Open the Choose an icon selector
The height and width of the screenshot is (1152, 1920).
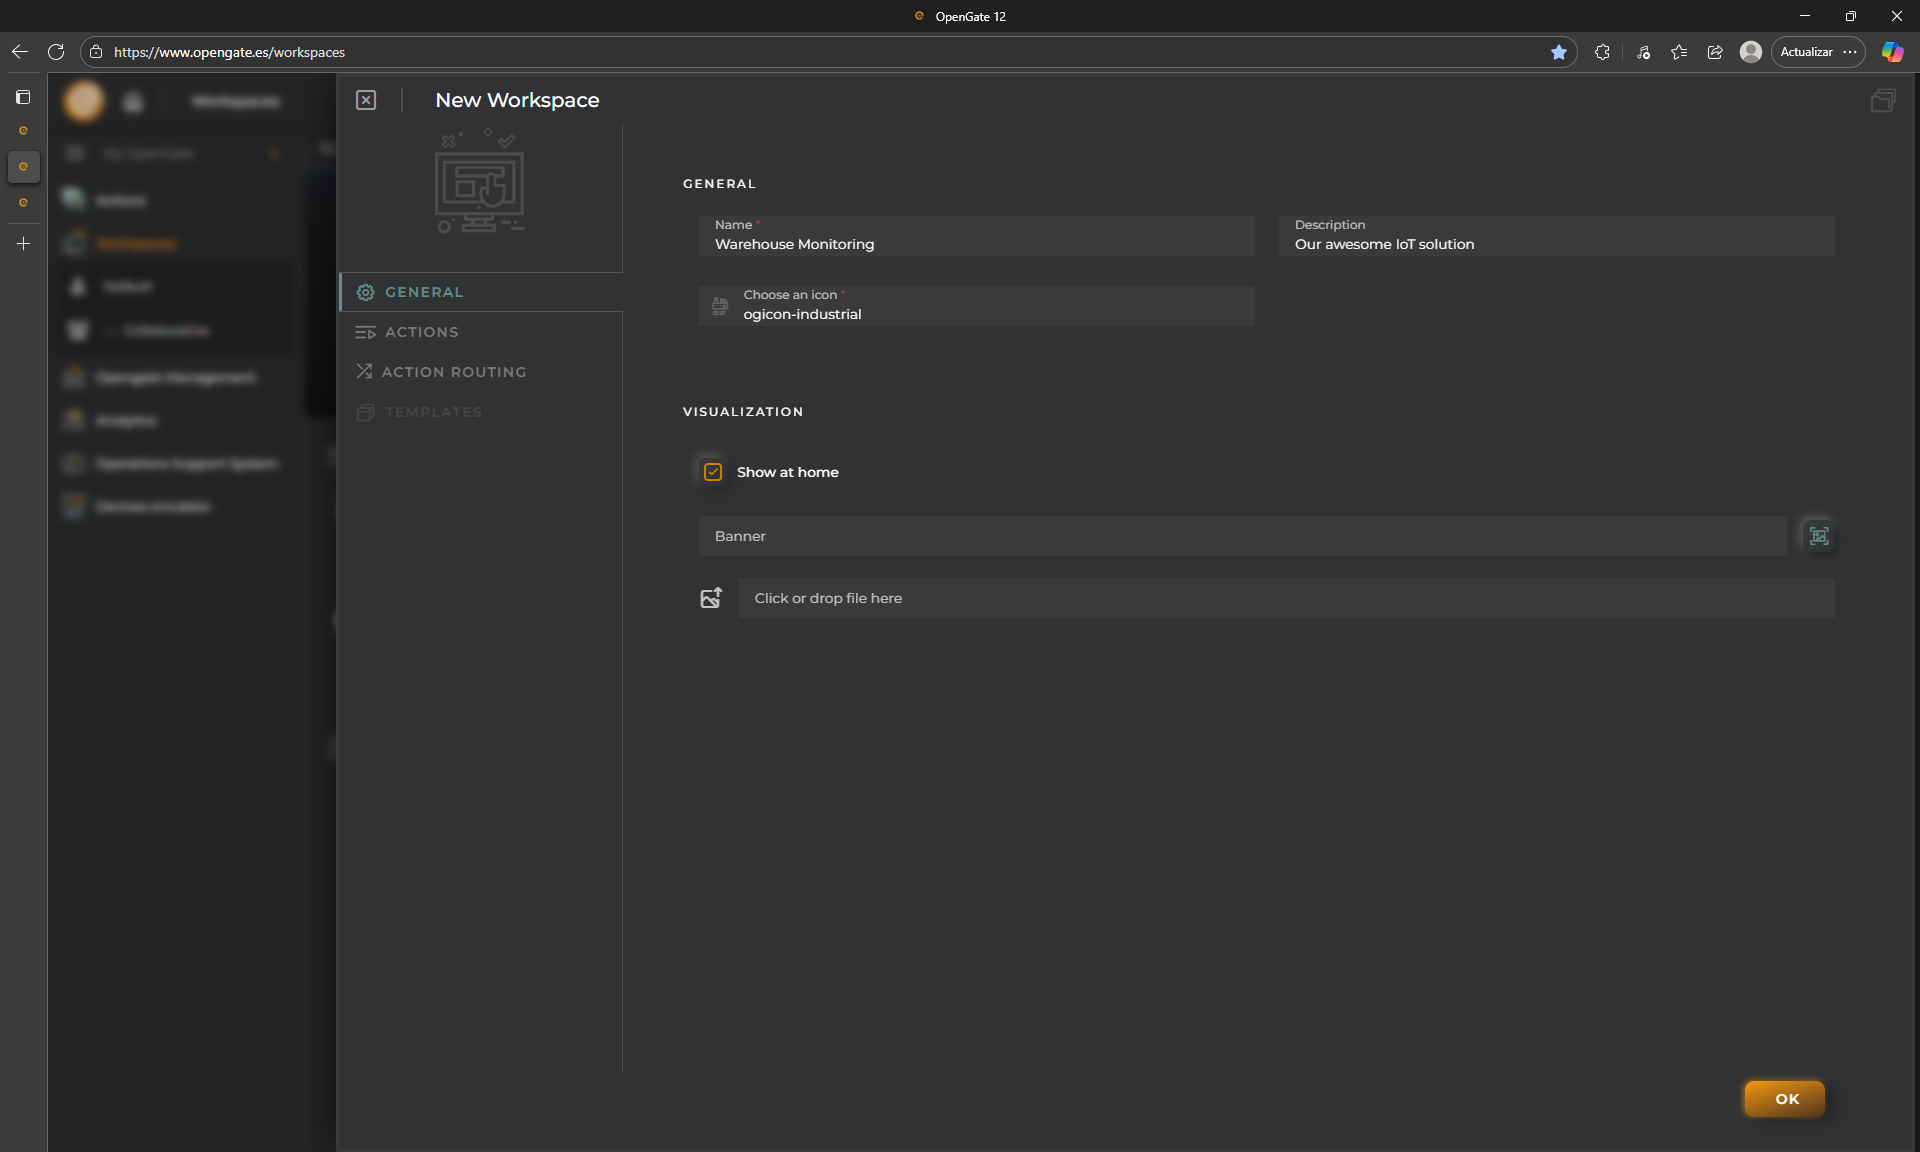click(976, 306)
